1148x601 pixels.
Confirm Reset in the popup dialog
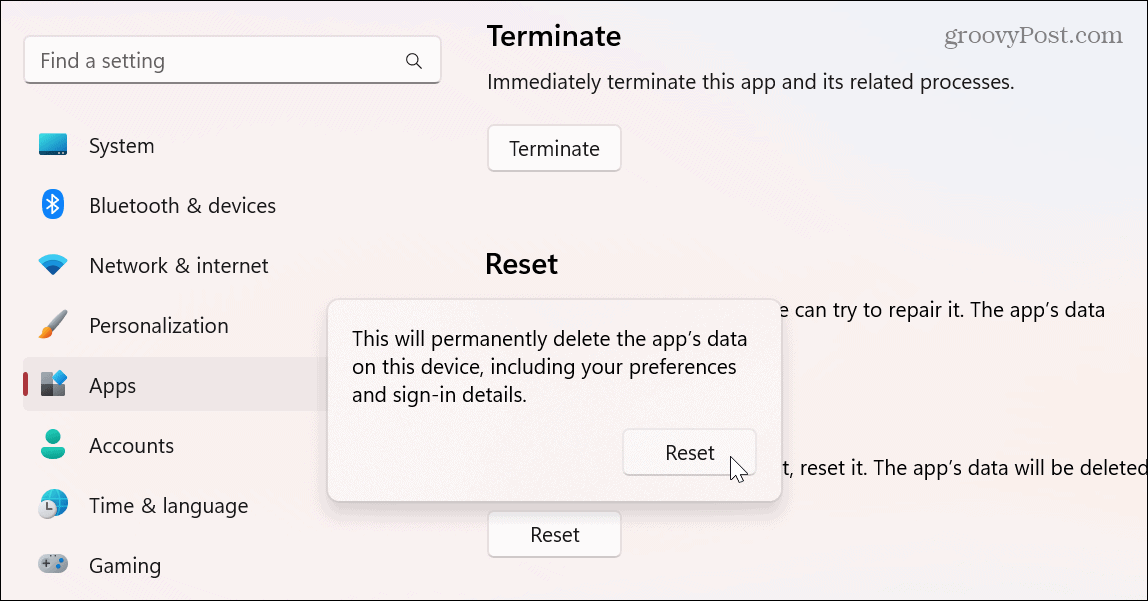pos(689,453)
